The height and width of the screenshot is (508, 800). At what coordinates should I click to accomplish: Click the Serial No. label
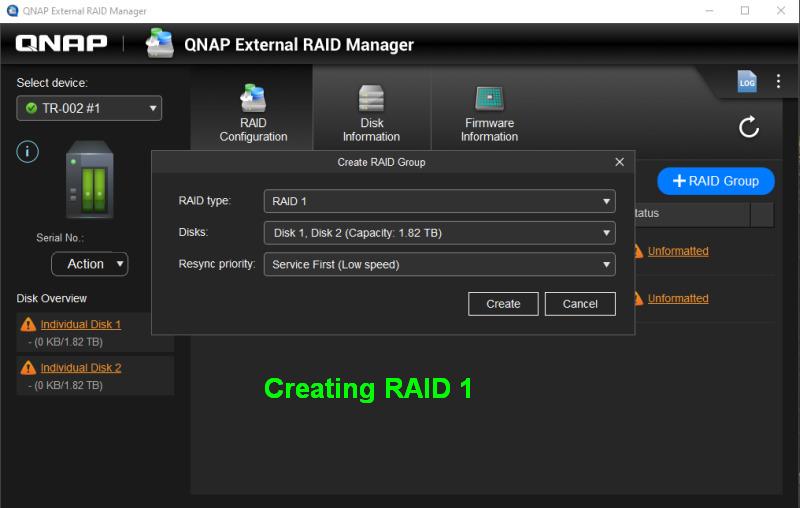pyautogui.click(x=60, y=238)
